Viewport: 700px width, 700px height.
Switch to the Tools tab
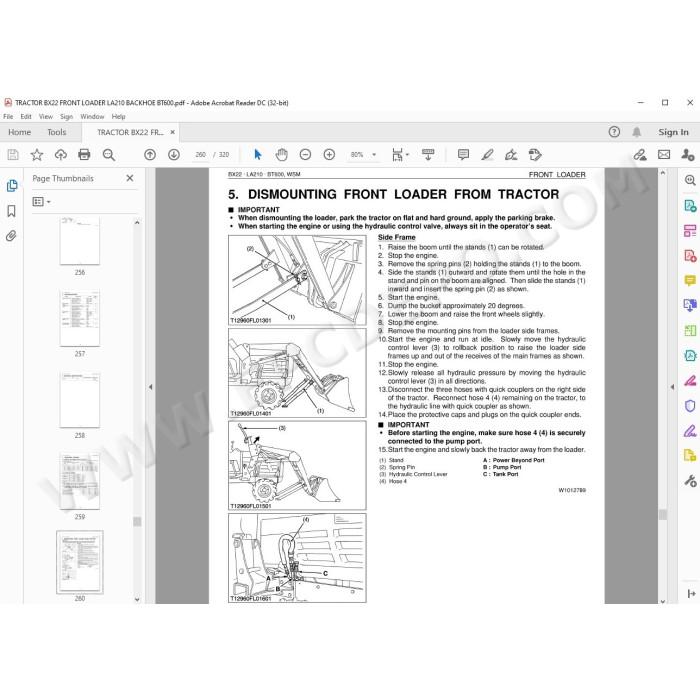(x=57, y=132)
